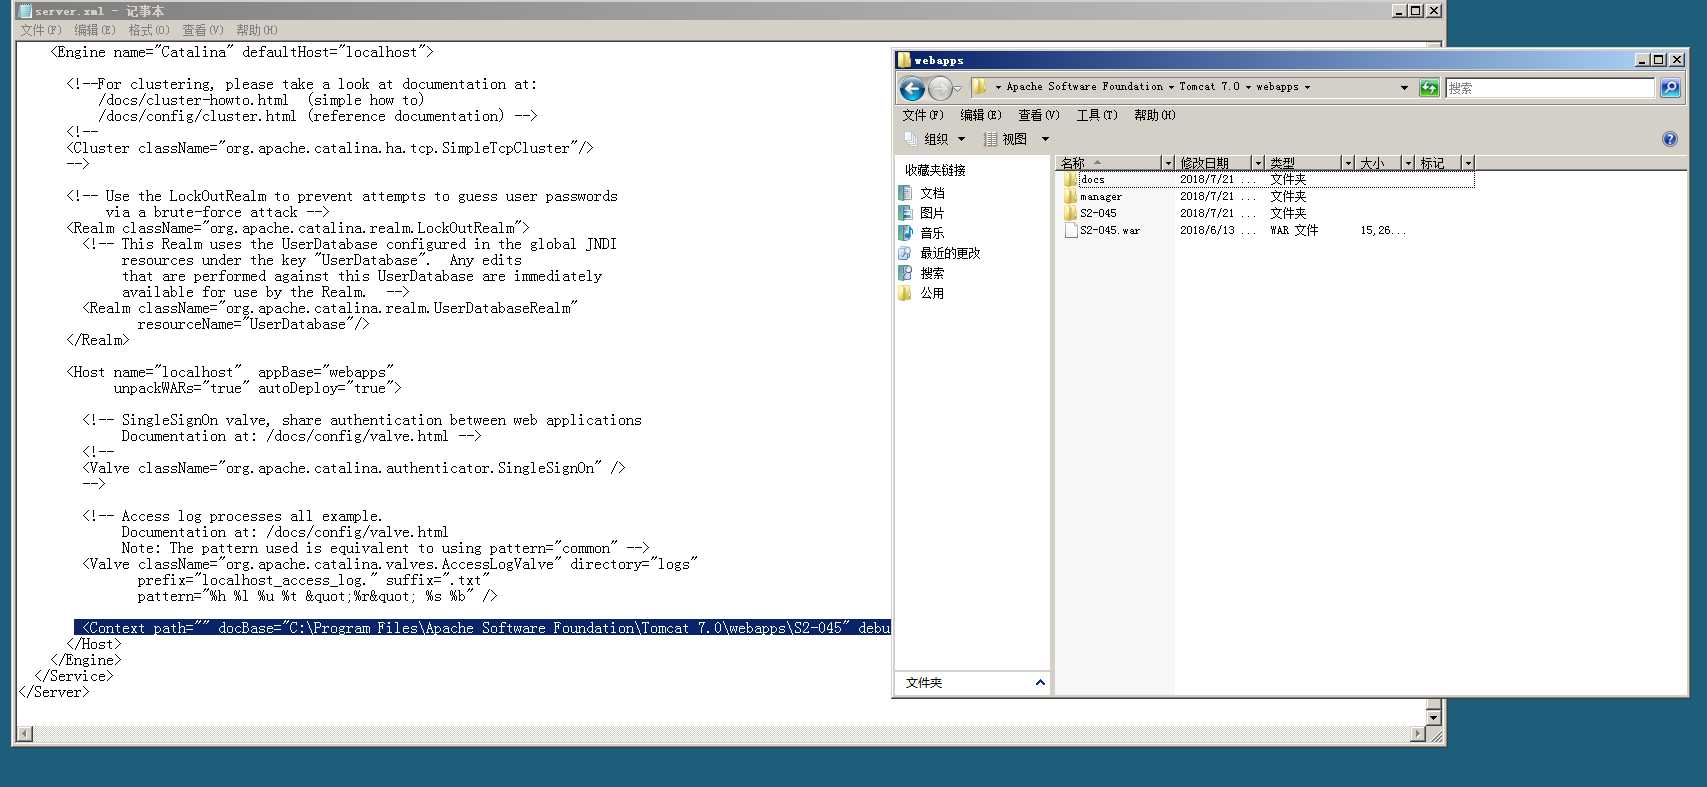Open Notepad 查看(V) menu
1707x787 pixels.
(x=203, y=30)
